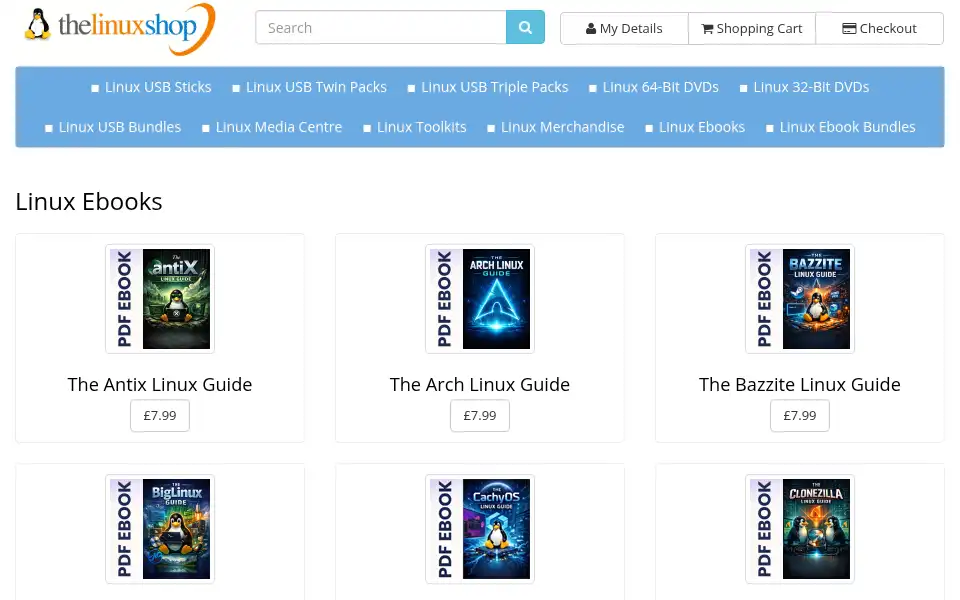Click the Antix Linux Guide cover image

click(x=160, y=299)
